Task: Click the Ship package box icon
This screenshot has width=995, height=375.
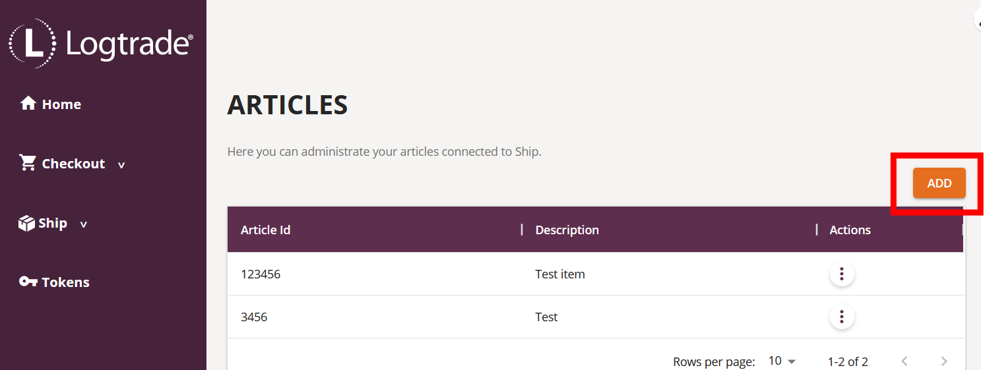Action: tap(27, 223)
